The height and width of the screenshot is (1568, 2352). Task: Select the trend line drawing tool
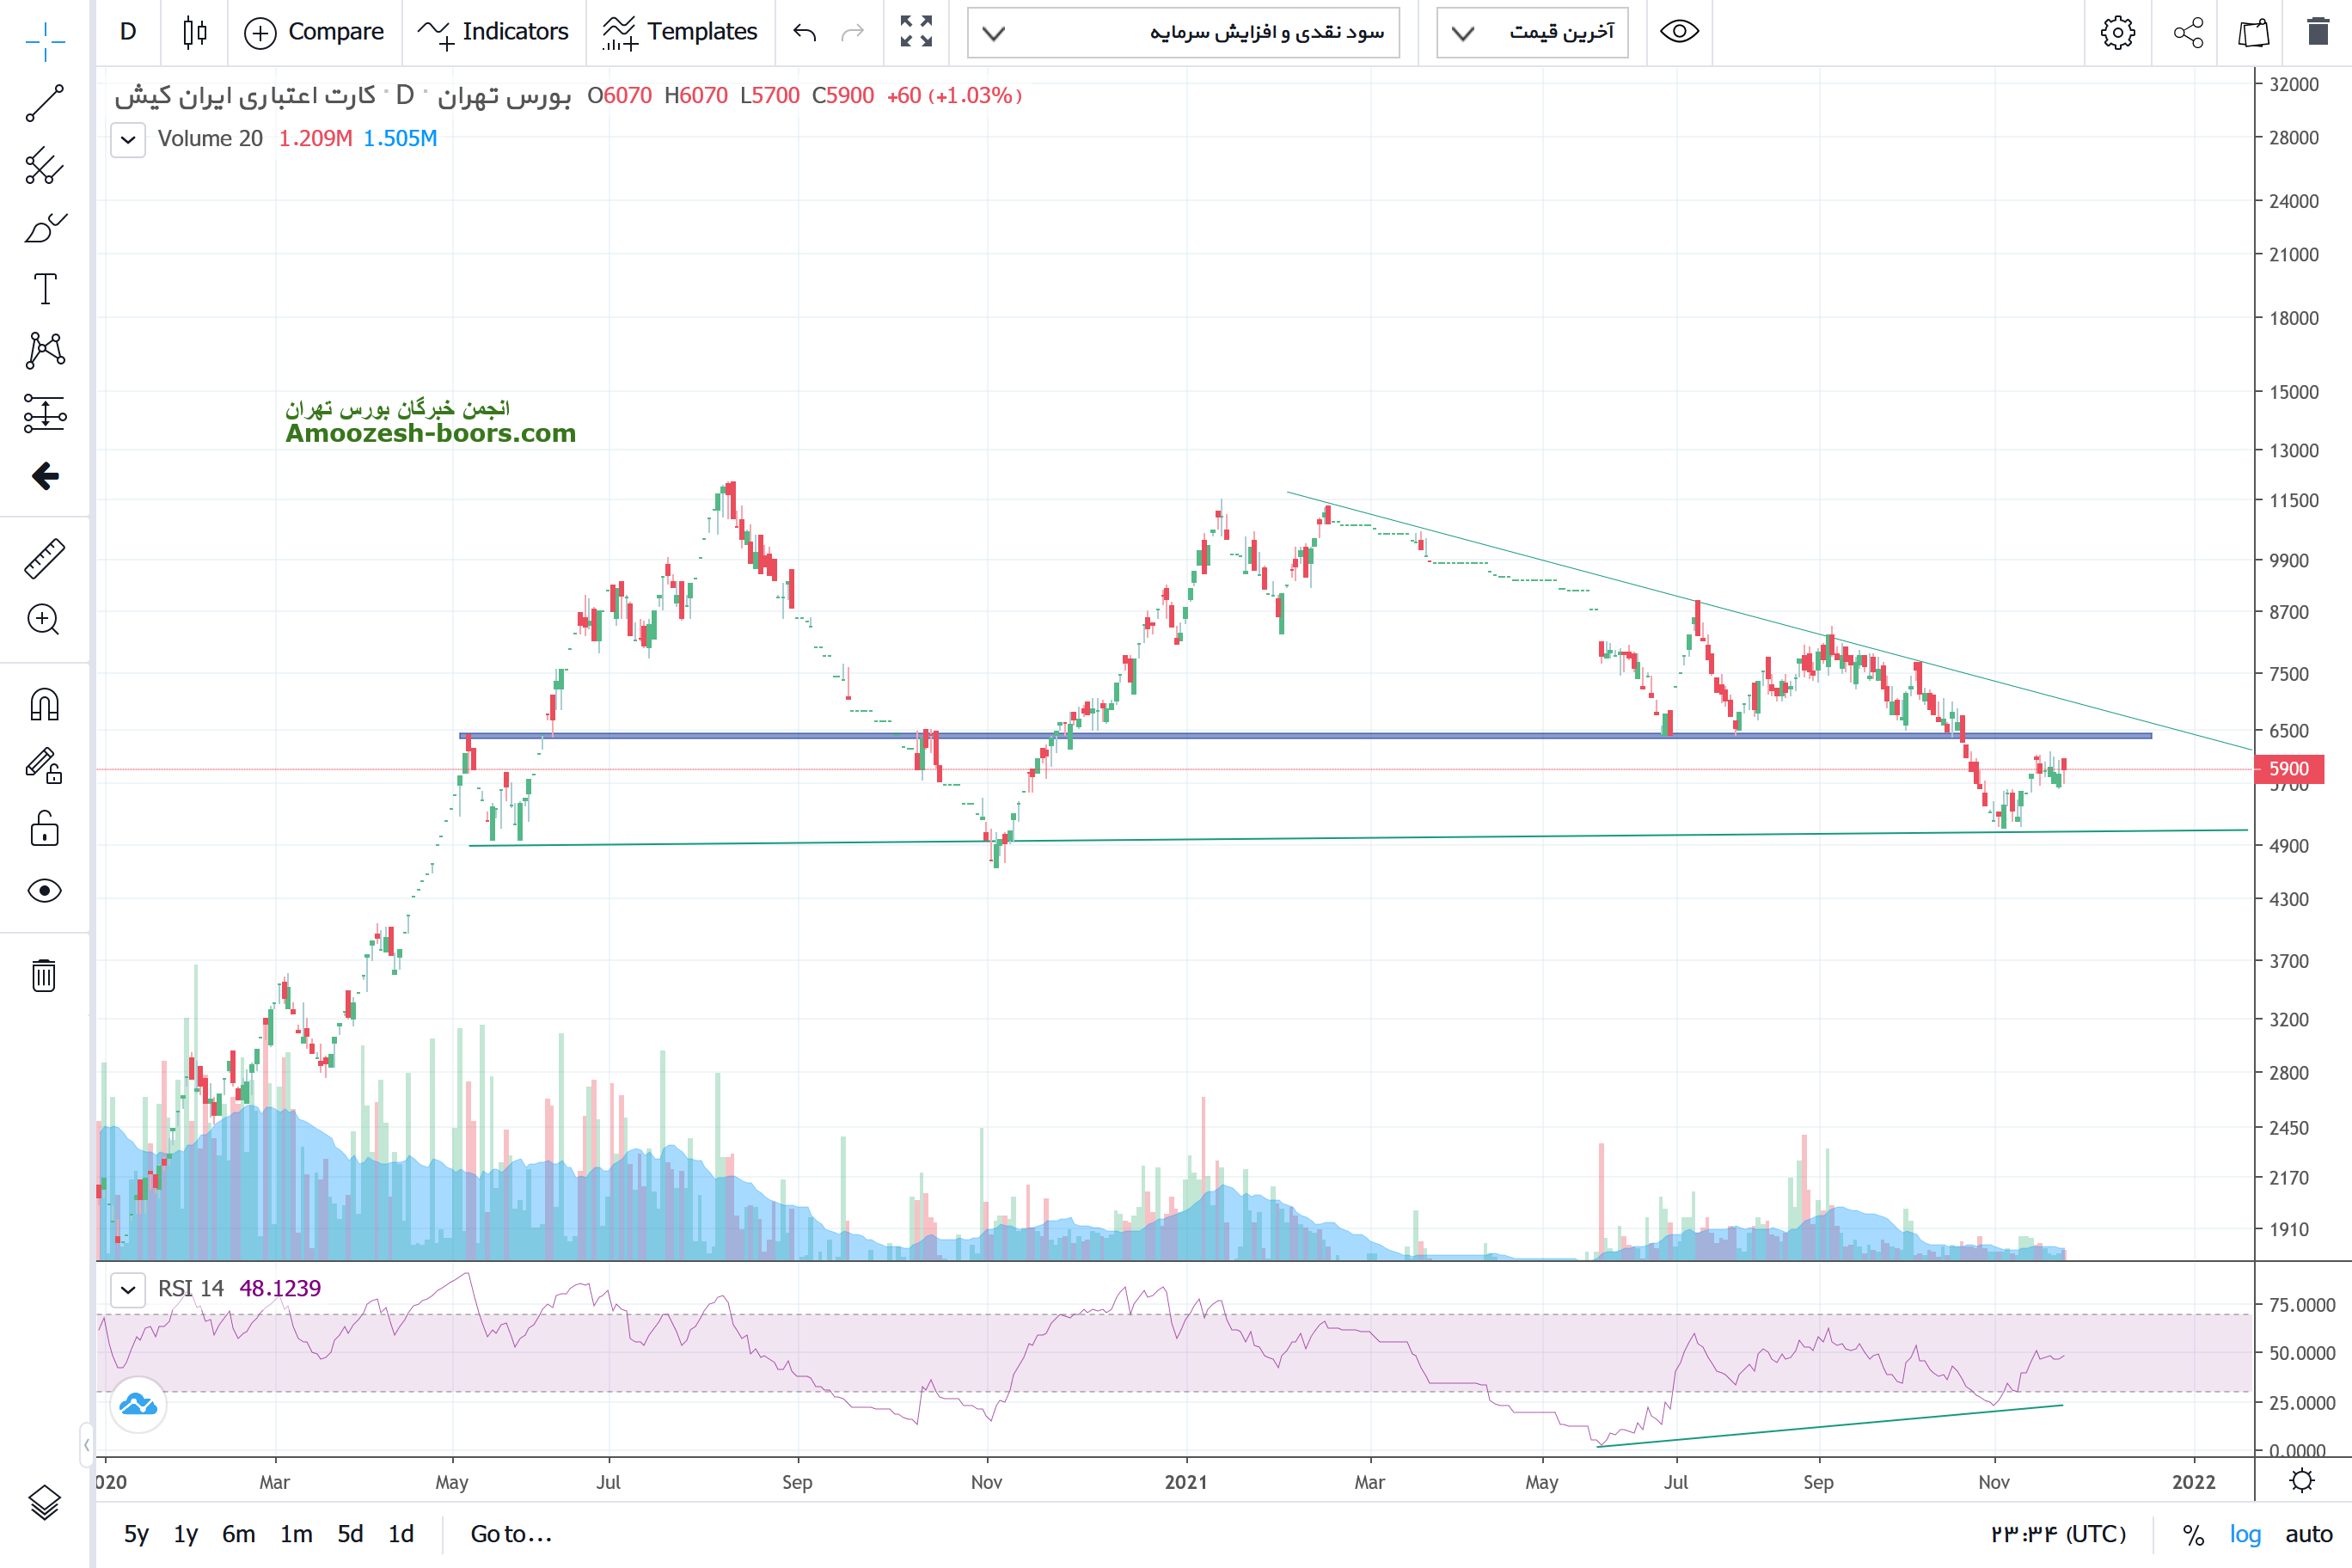coord(44,103)
